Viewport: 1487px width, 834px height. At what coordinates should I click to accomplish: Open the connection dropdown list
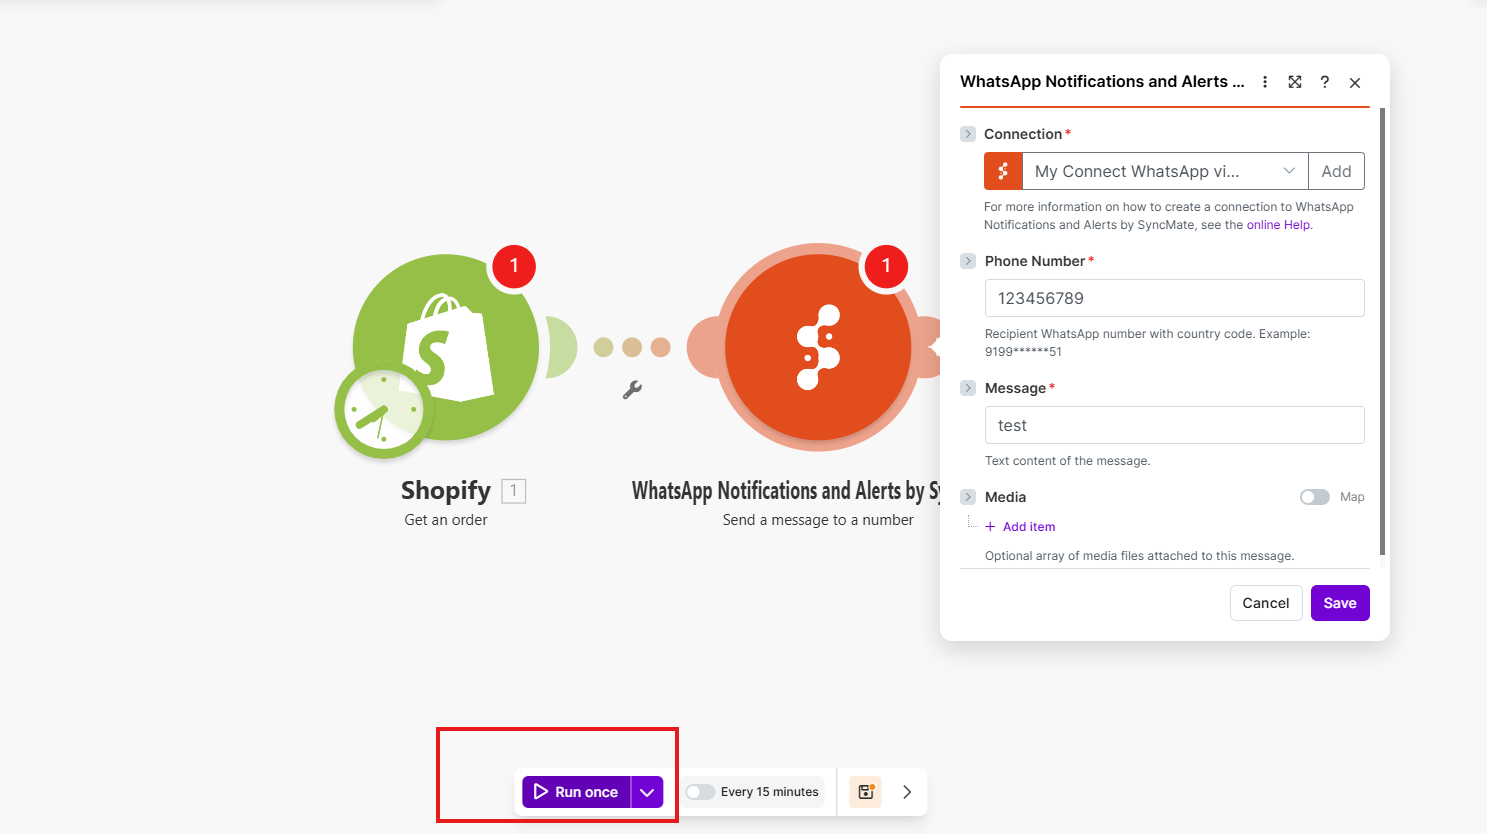[1289, 171]
